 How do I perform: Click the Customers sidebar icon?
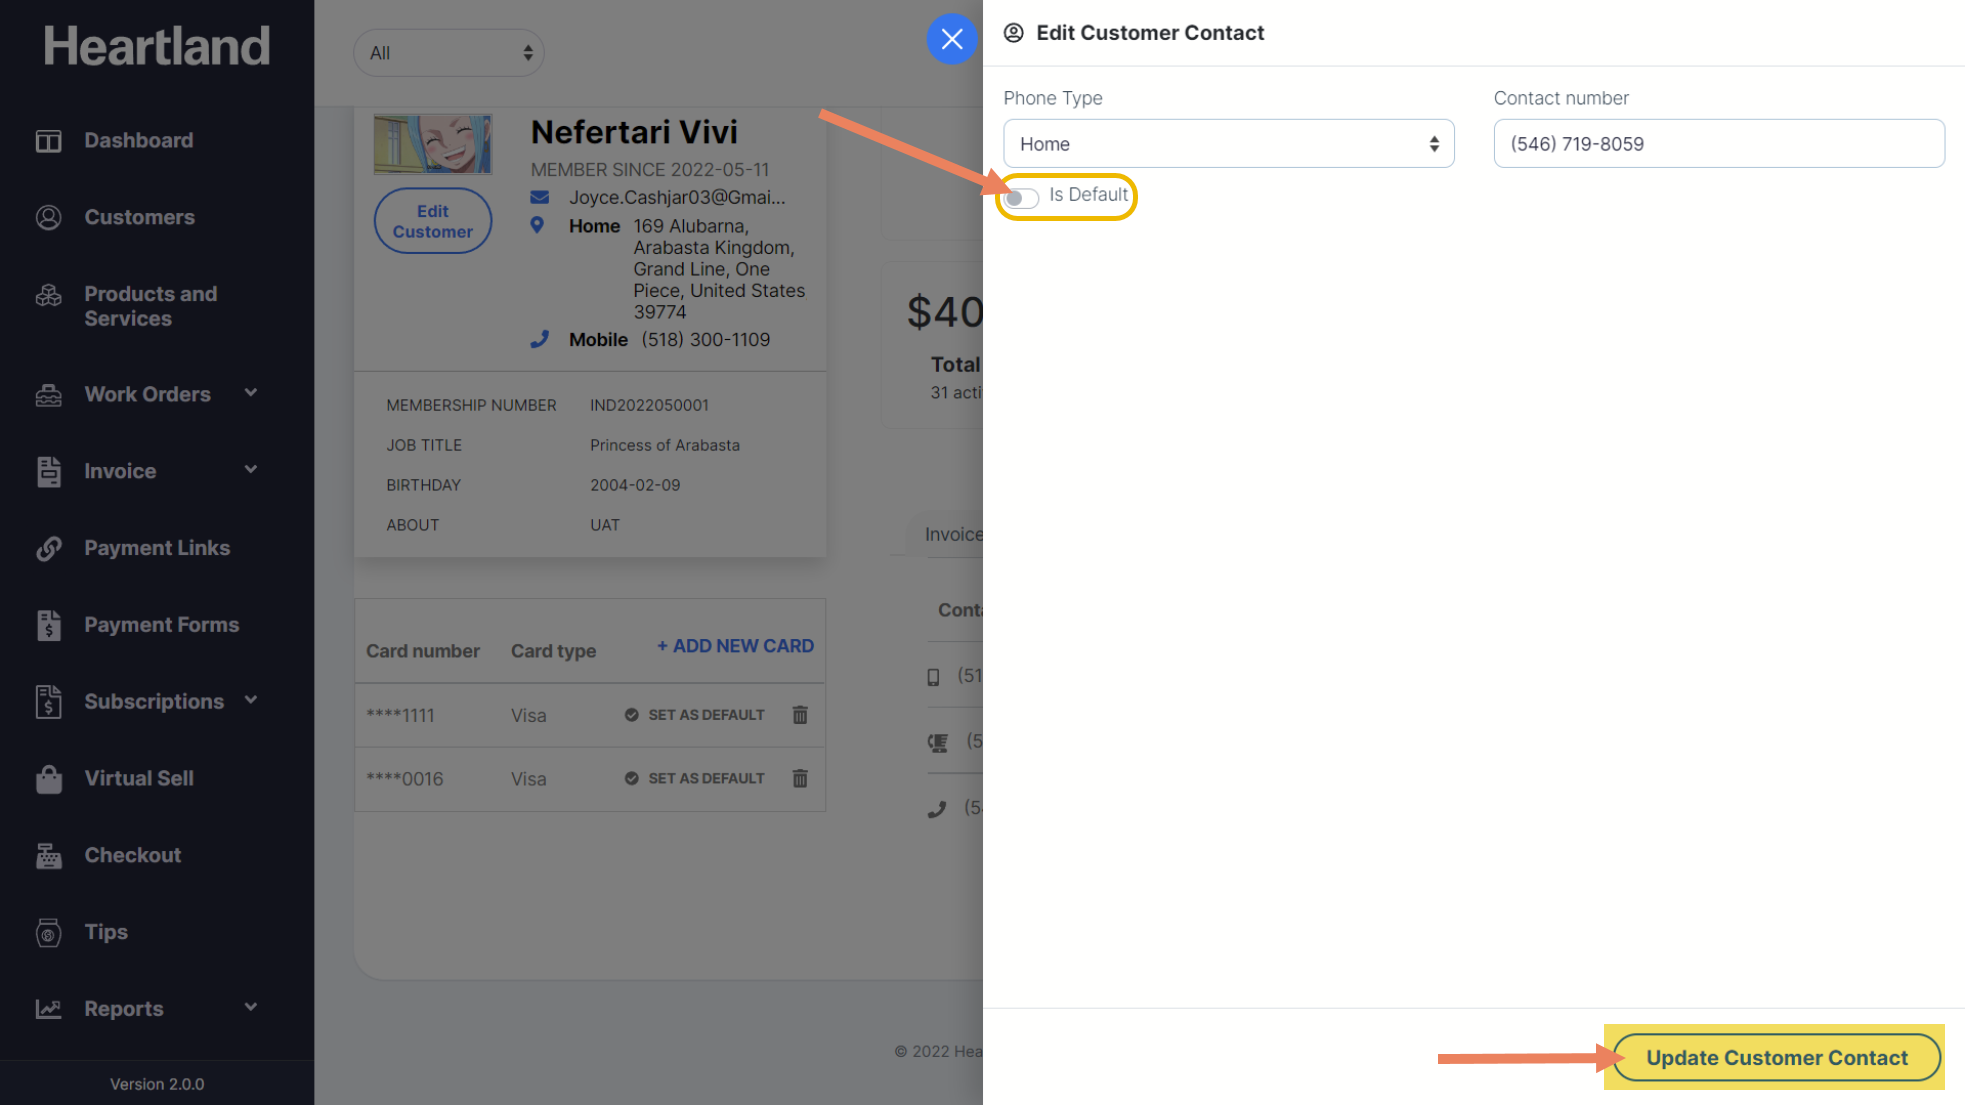click(48, 217)
